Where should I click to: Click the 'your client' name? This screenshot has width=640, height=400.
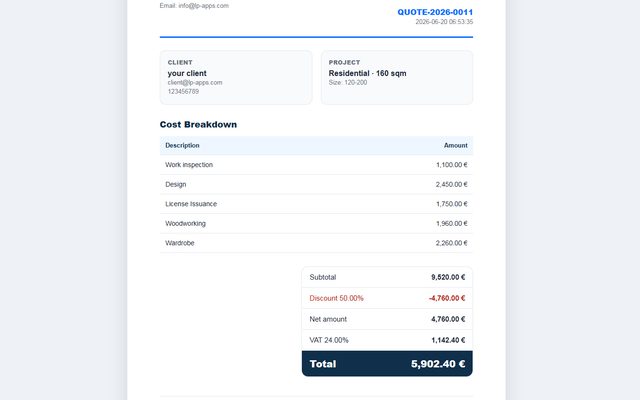187,73
